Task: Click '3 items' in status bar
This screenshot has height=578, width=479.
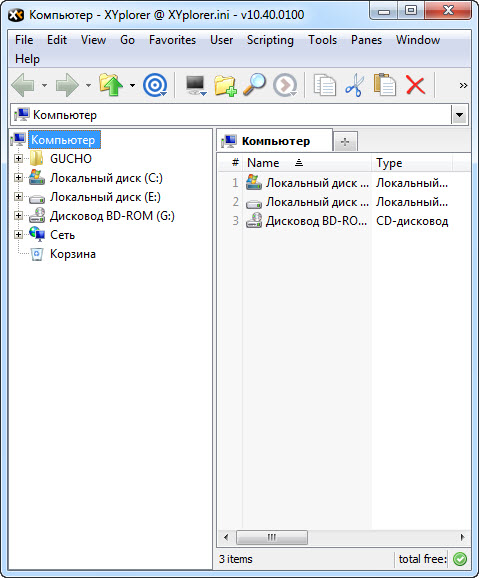Action: tap(236, 559)
